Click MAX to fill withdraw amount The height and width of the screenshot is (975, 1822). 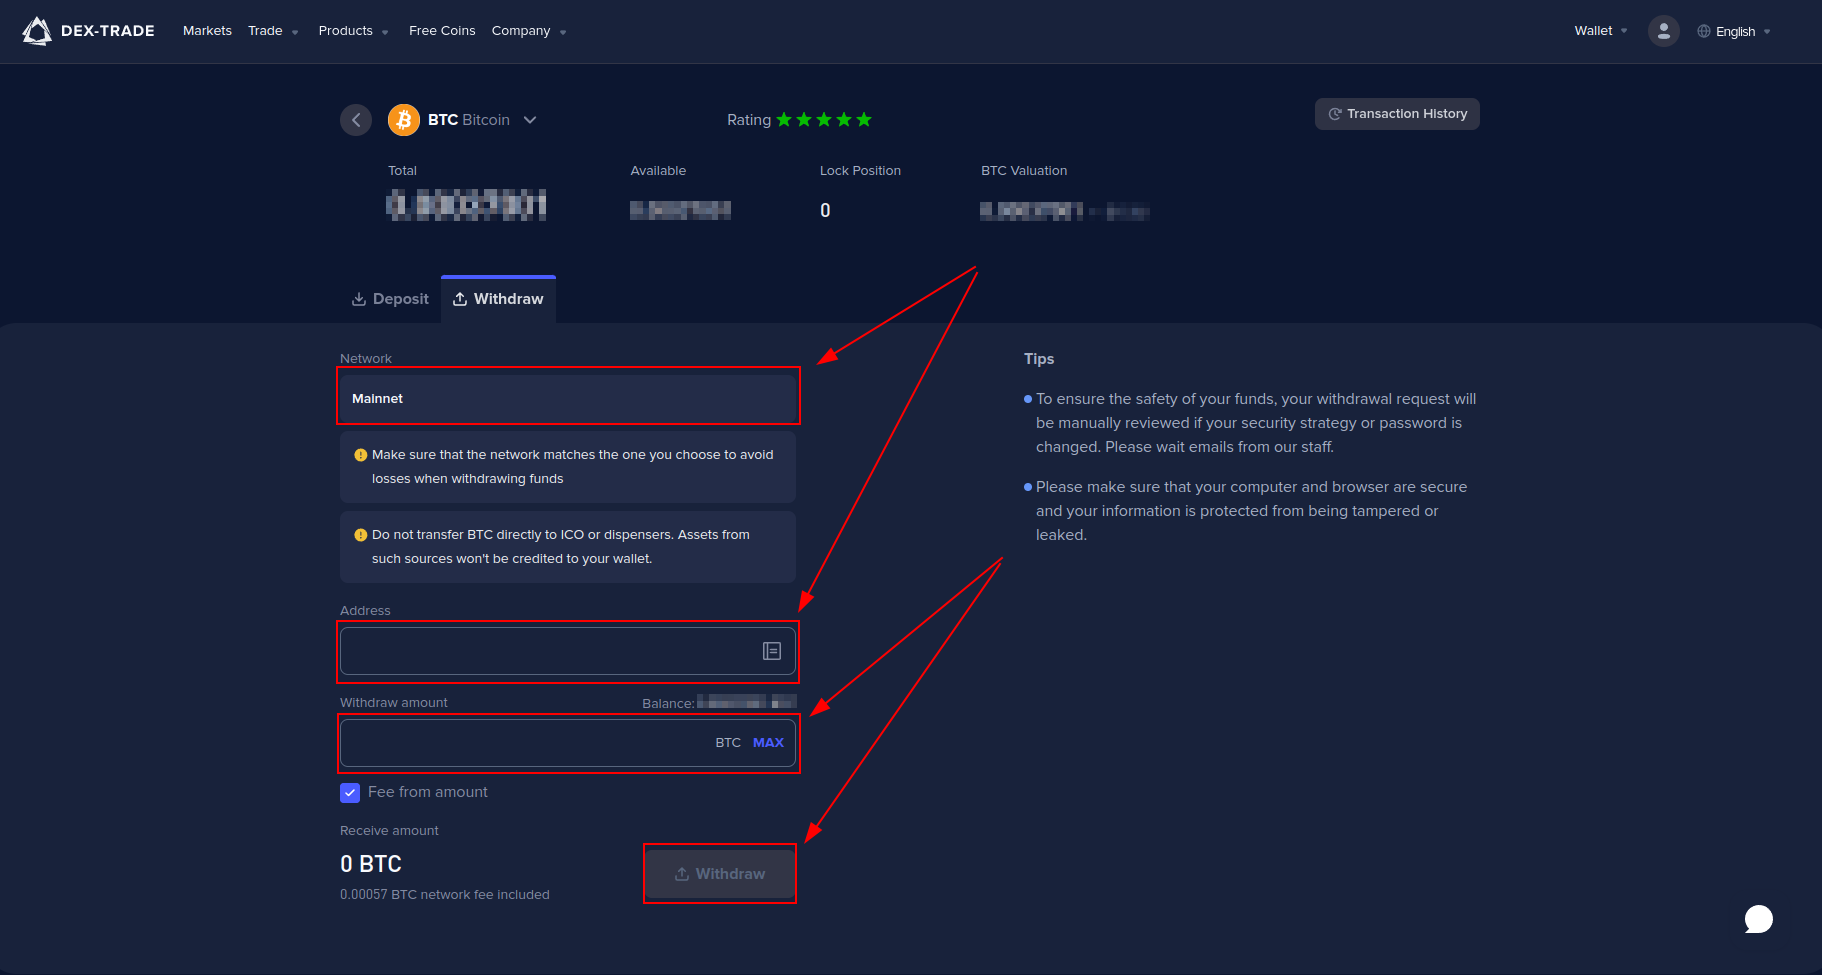tap(768, 743)
